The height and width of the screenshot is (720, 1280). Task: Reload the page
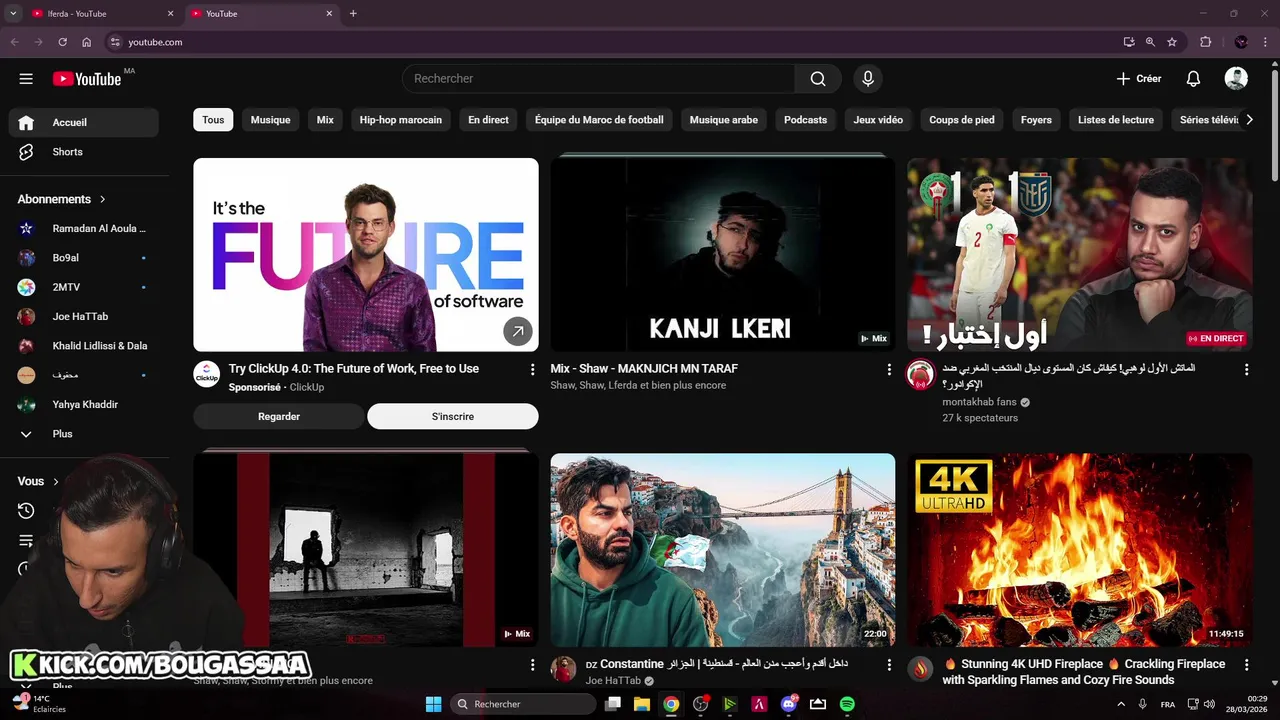(62, 42)
